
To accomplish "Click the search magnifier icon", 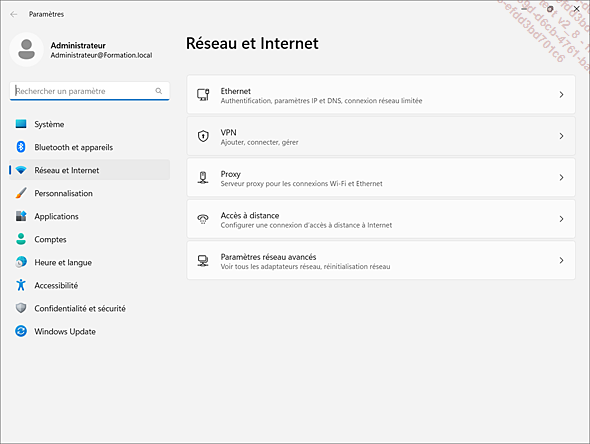I will pos(159,91).
